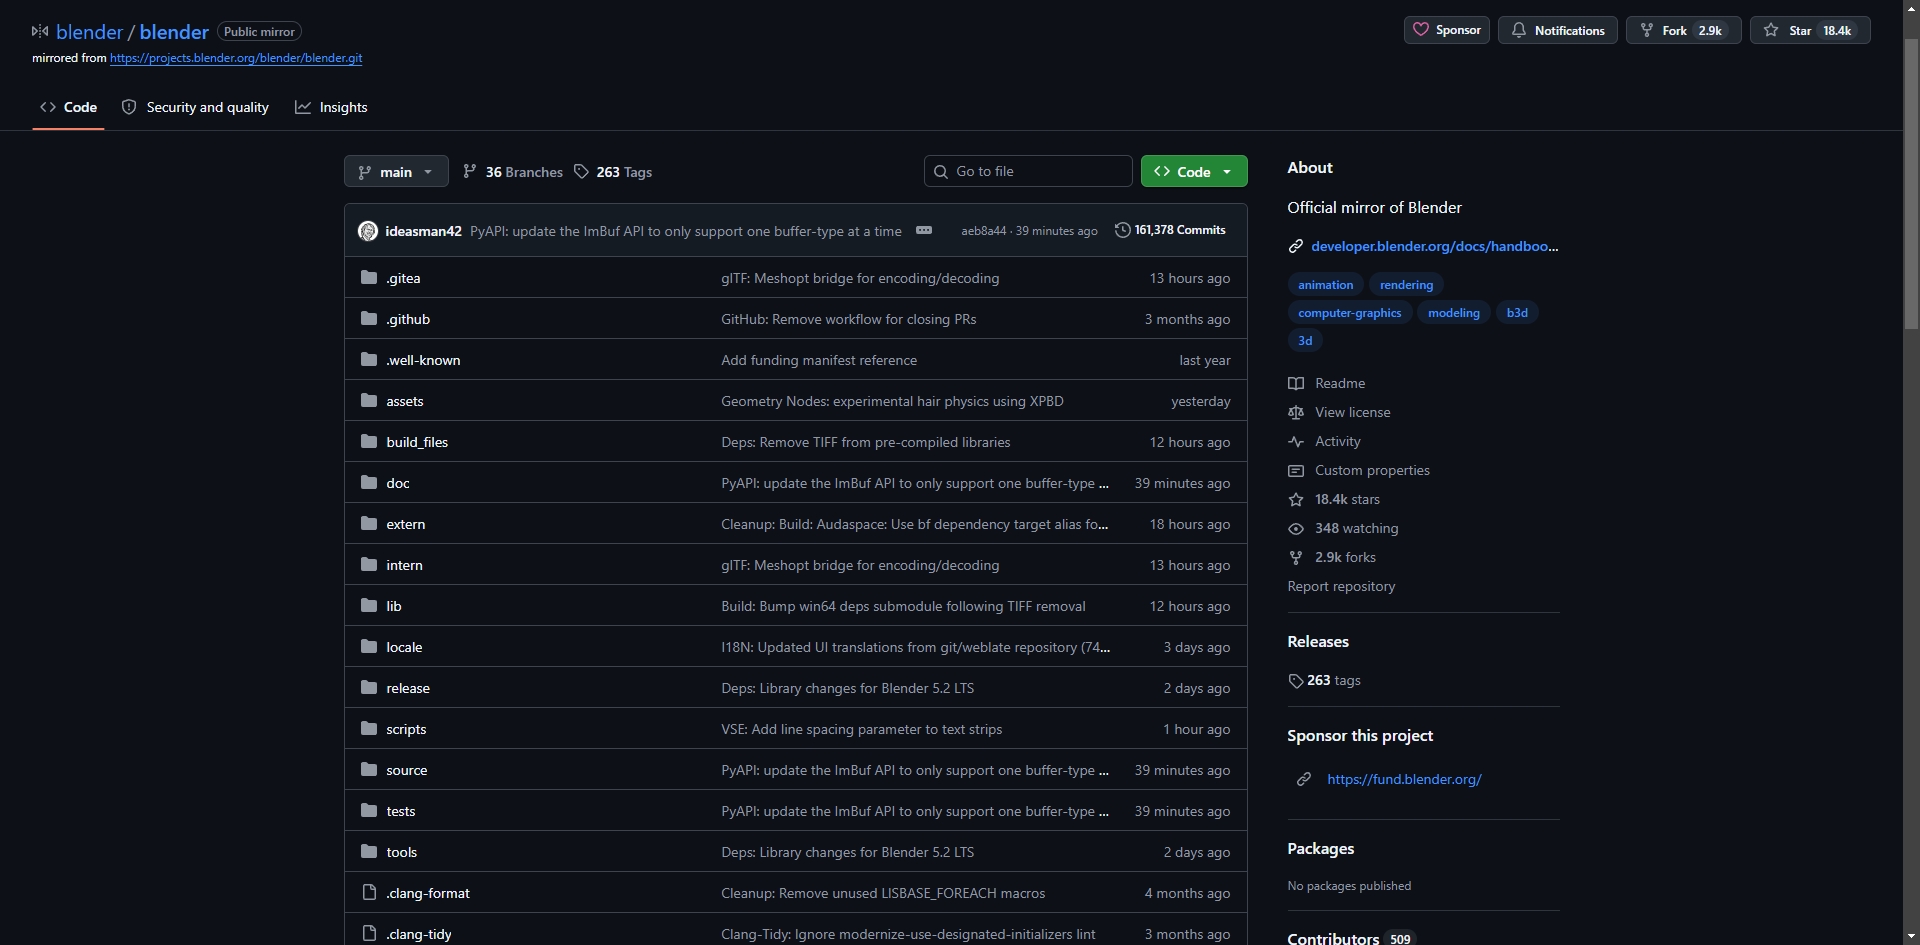1920x945 pixels.
Task: Click the Go to file search field
Action: [x=1028, y=171]
